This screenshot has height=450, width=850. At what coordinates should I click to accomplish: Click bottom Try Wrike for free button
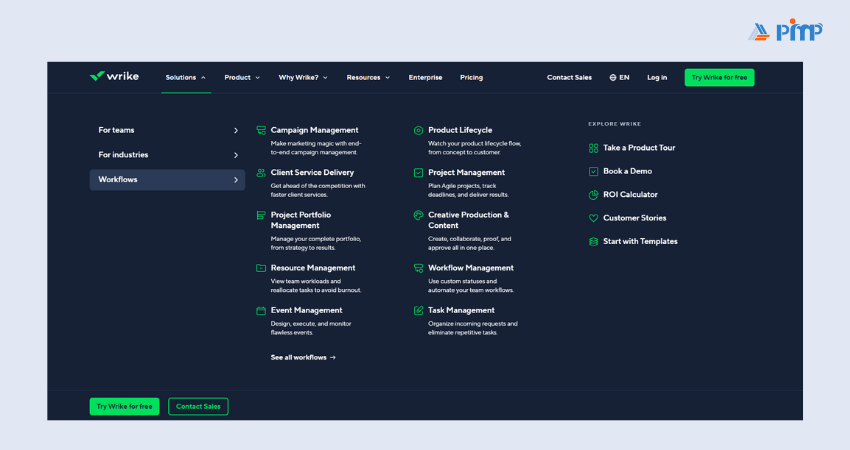(x=125, y=407)
